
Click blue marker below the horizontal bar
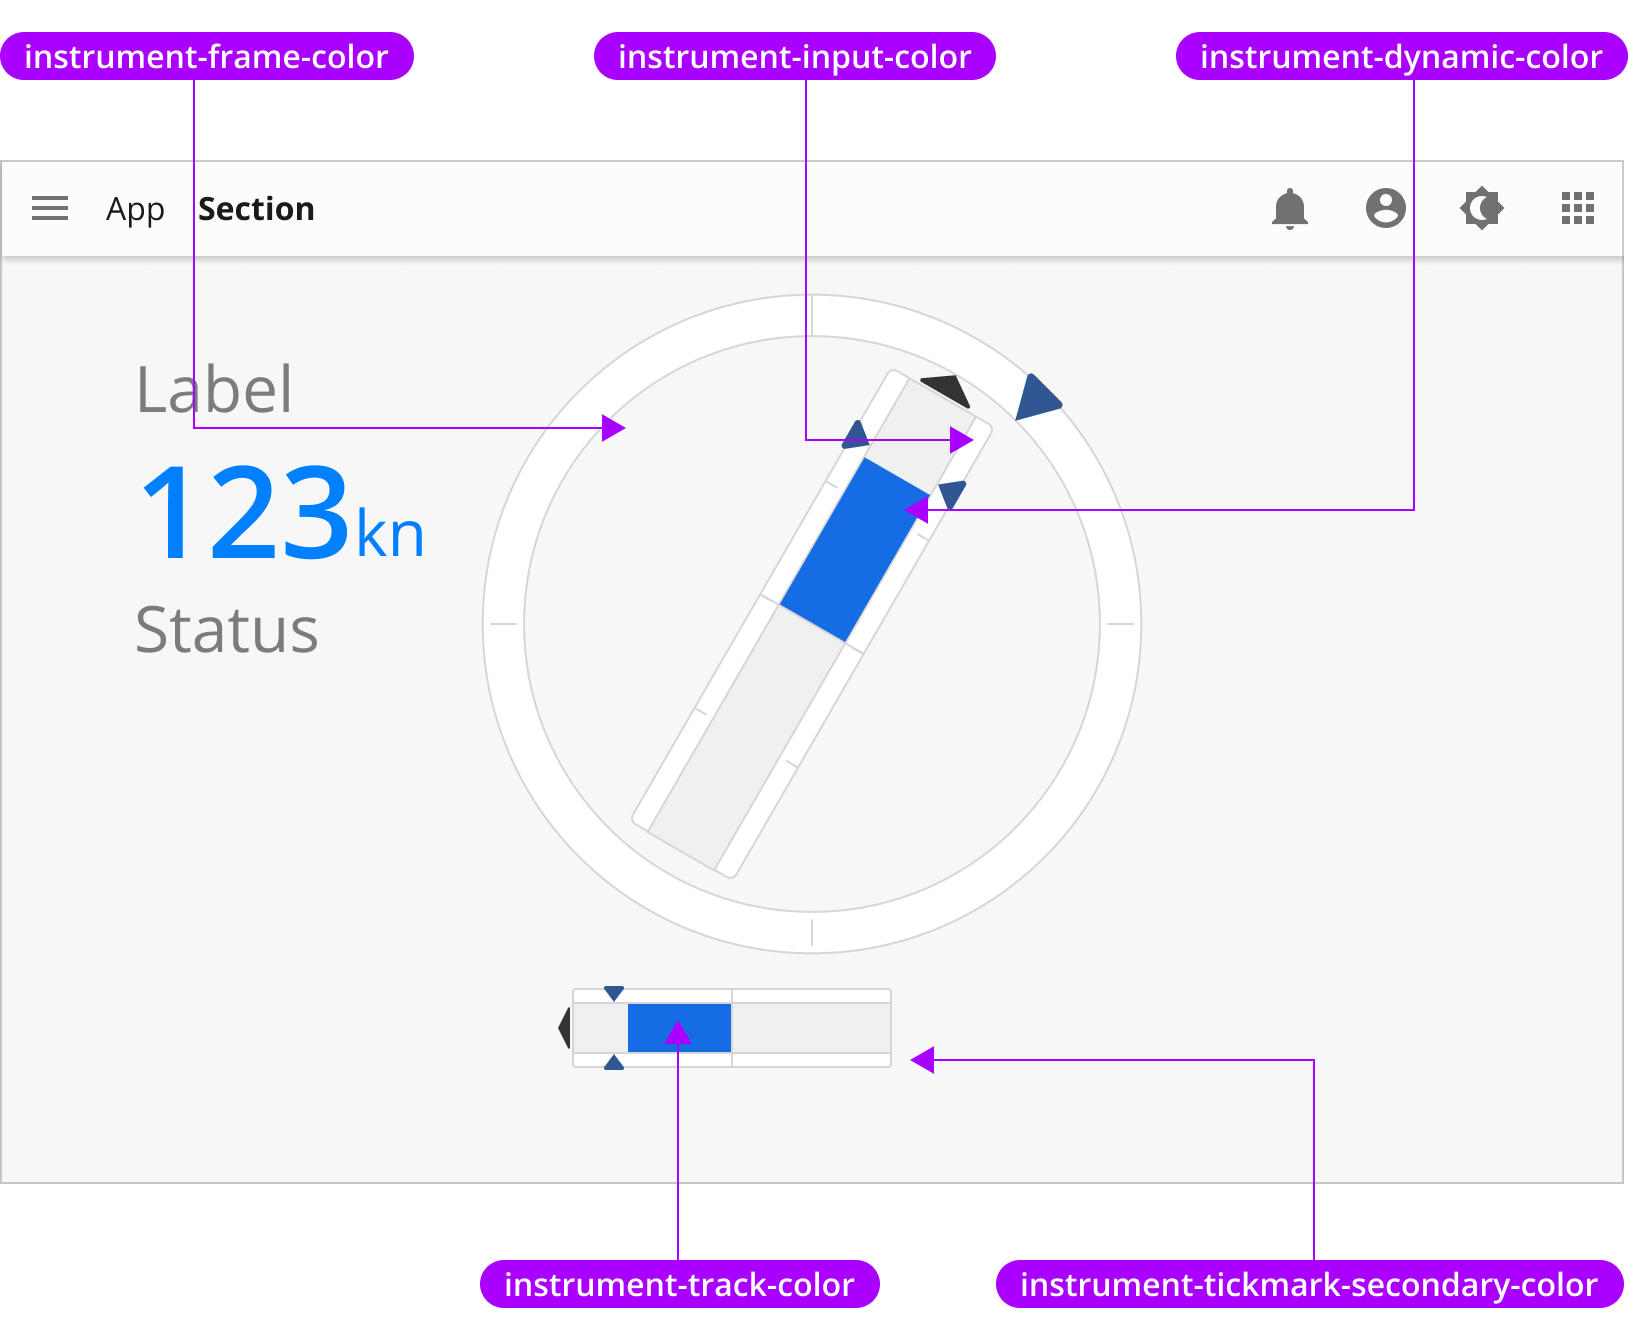614,1062
